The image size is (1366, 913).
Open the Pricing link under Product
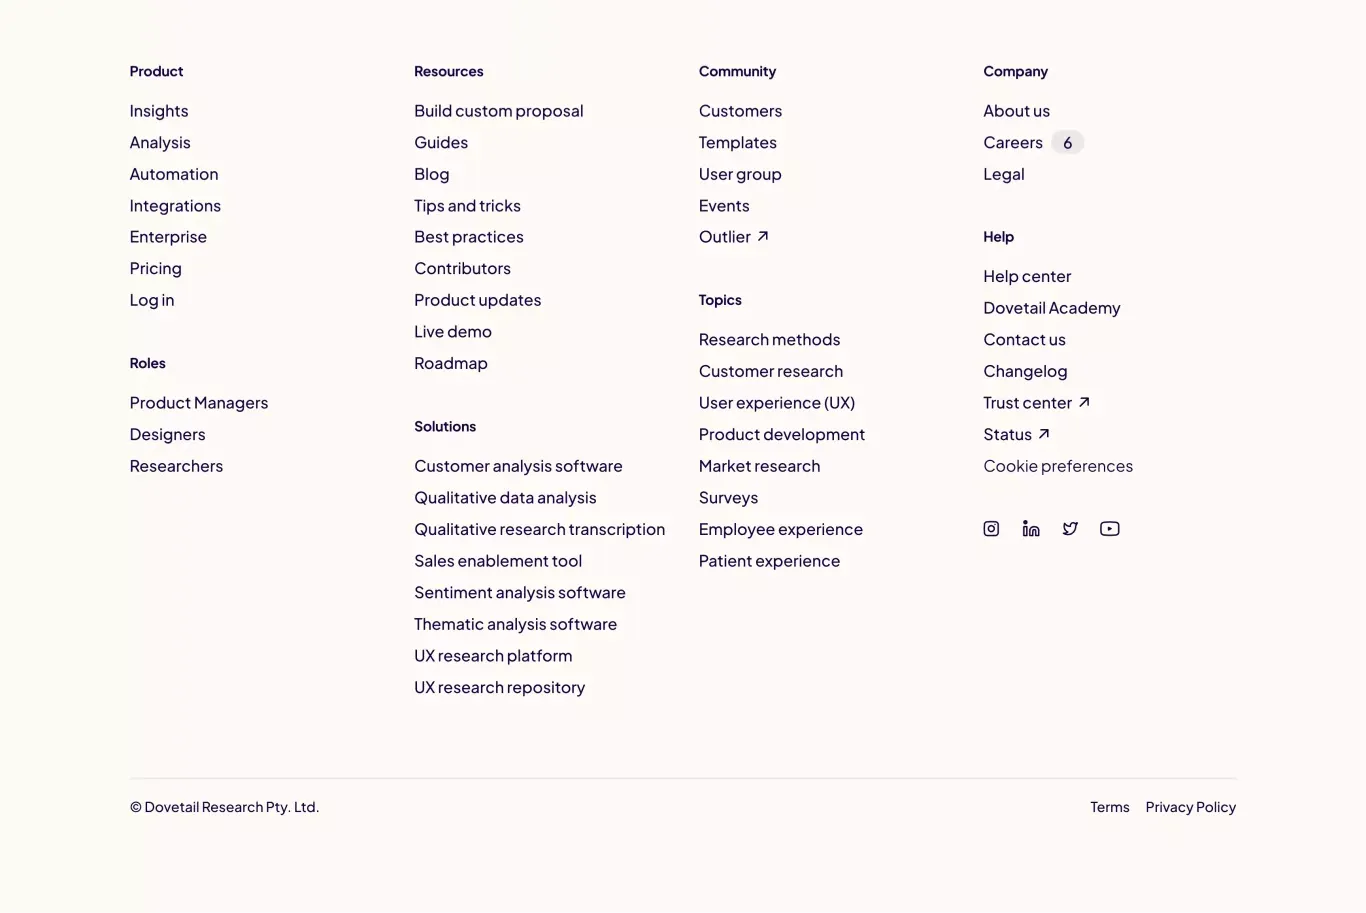tap(156, 268)
